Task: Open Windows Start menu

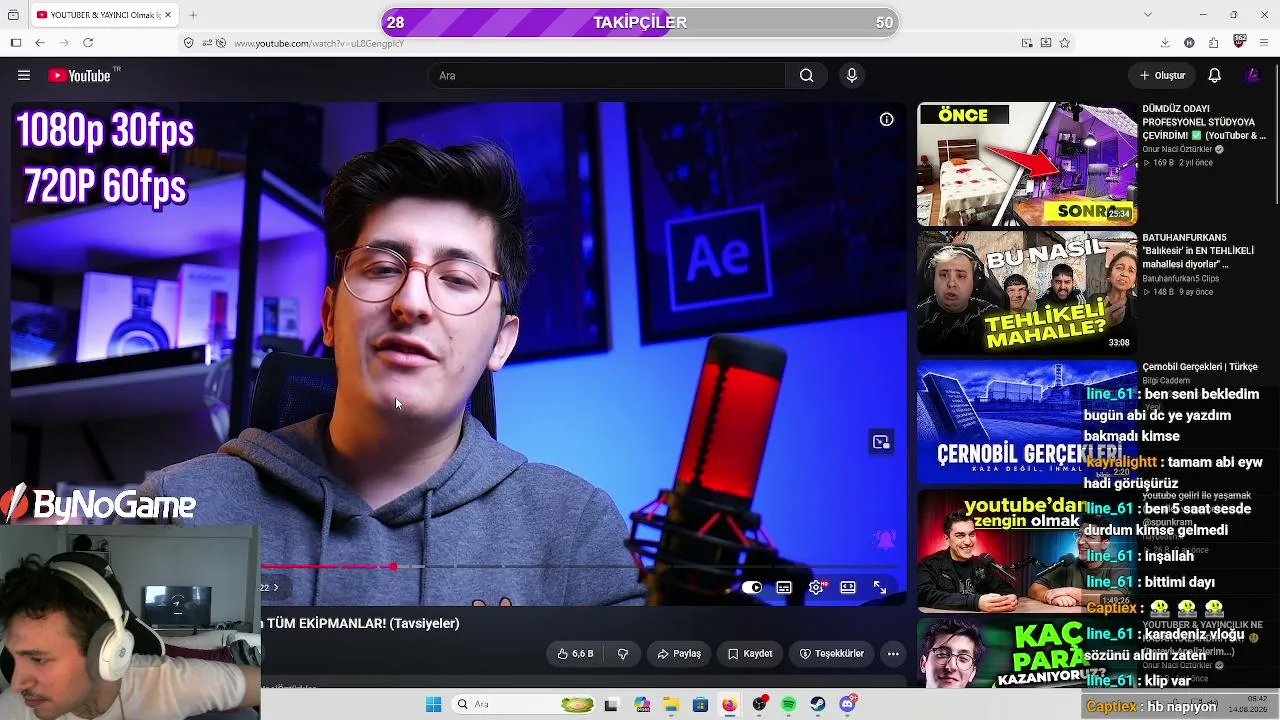Action: pyautogui.click(x=433, y=705)
